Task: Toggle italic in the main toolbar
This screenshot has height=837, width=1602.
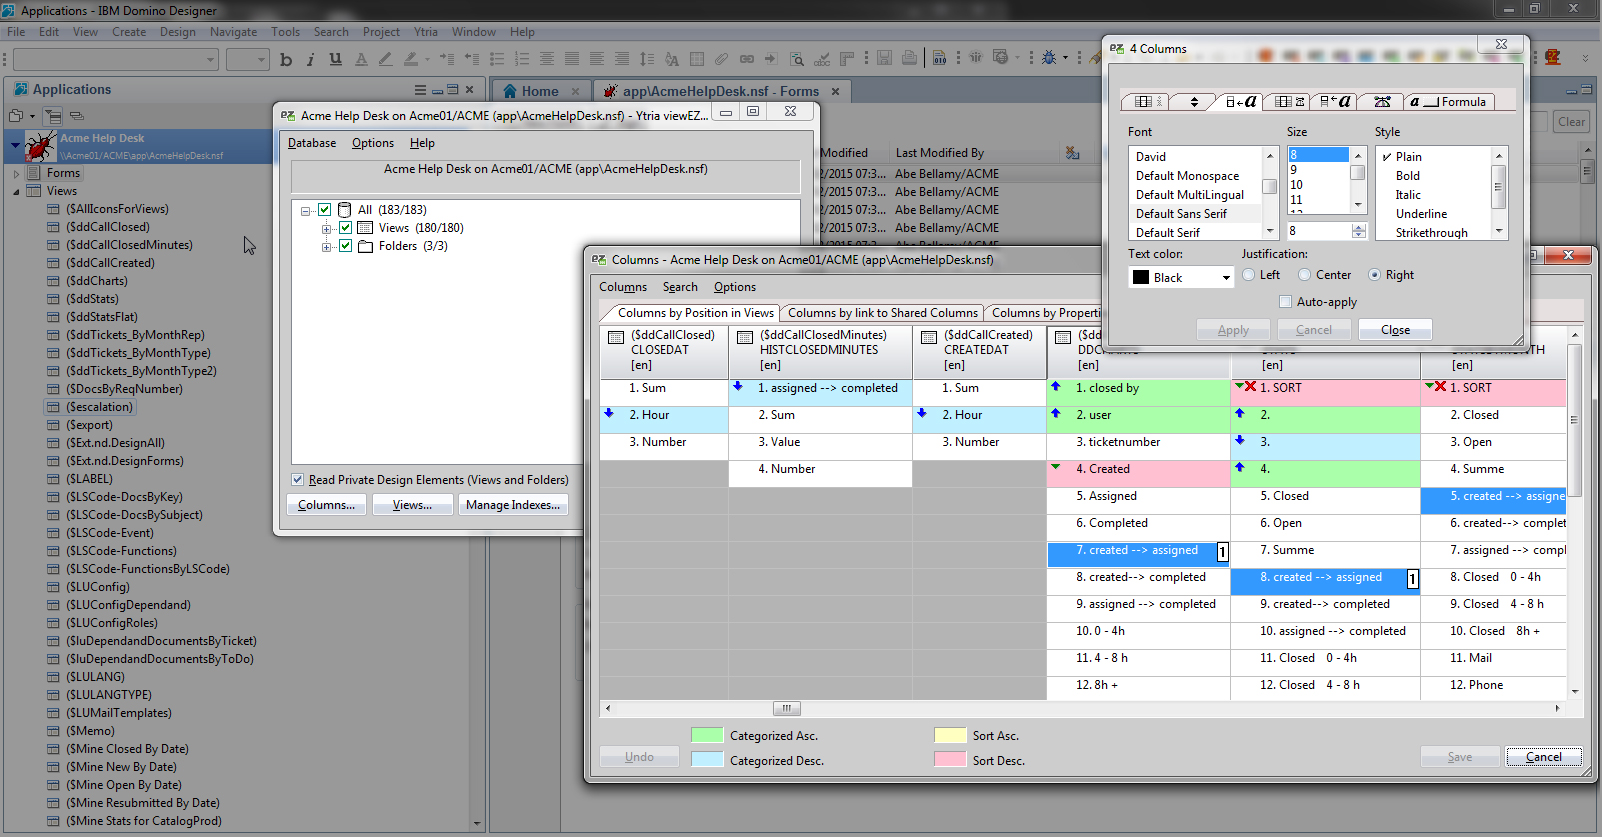Action: click(x=311, y=59)
